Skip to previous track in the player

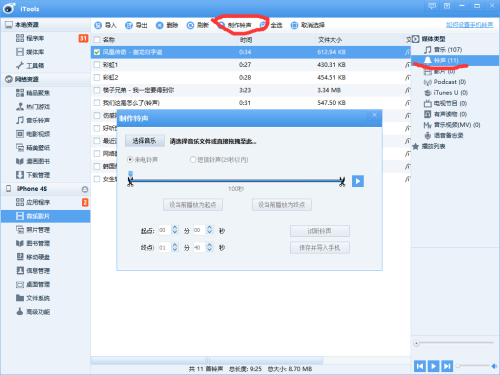point(420,366)
